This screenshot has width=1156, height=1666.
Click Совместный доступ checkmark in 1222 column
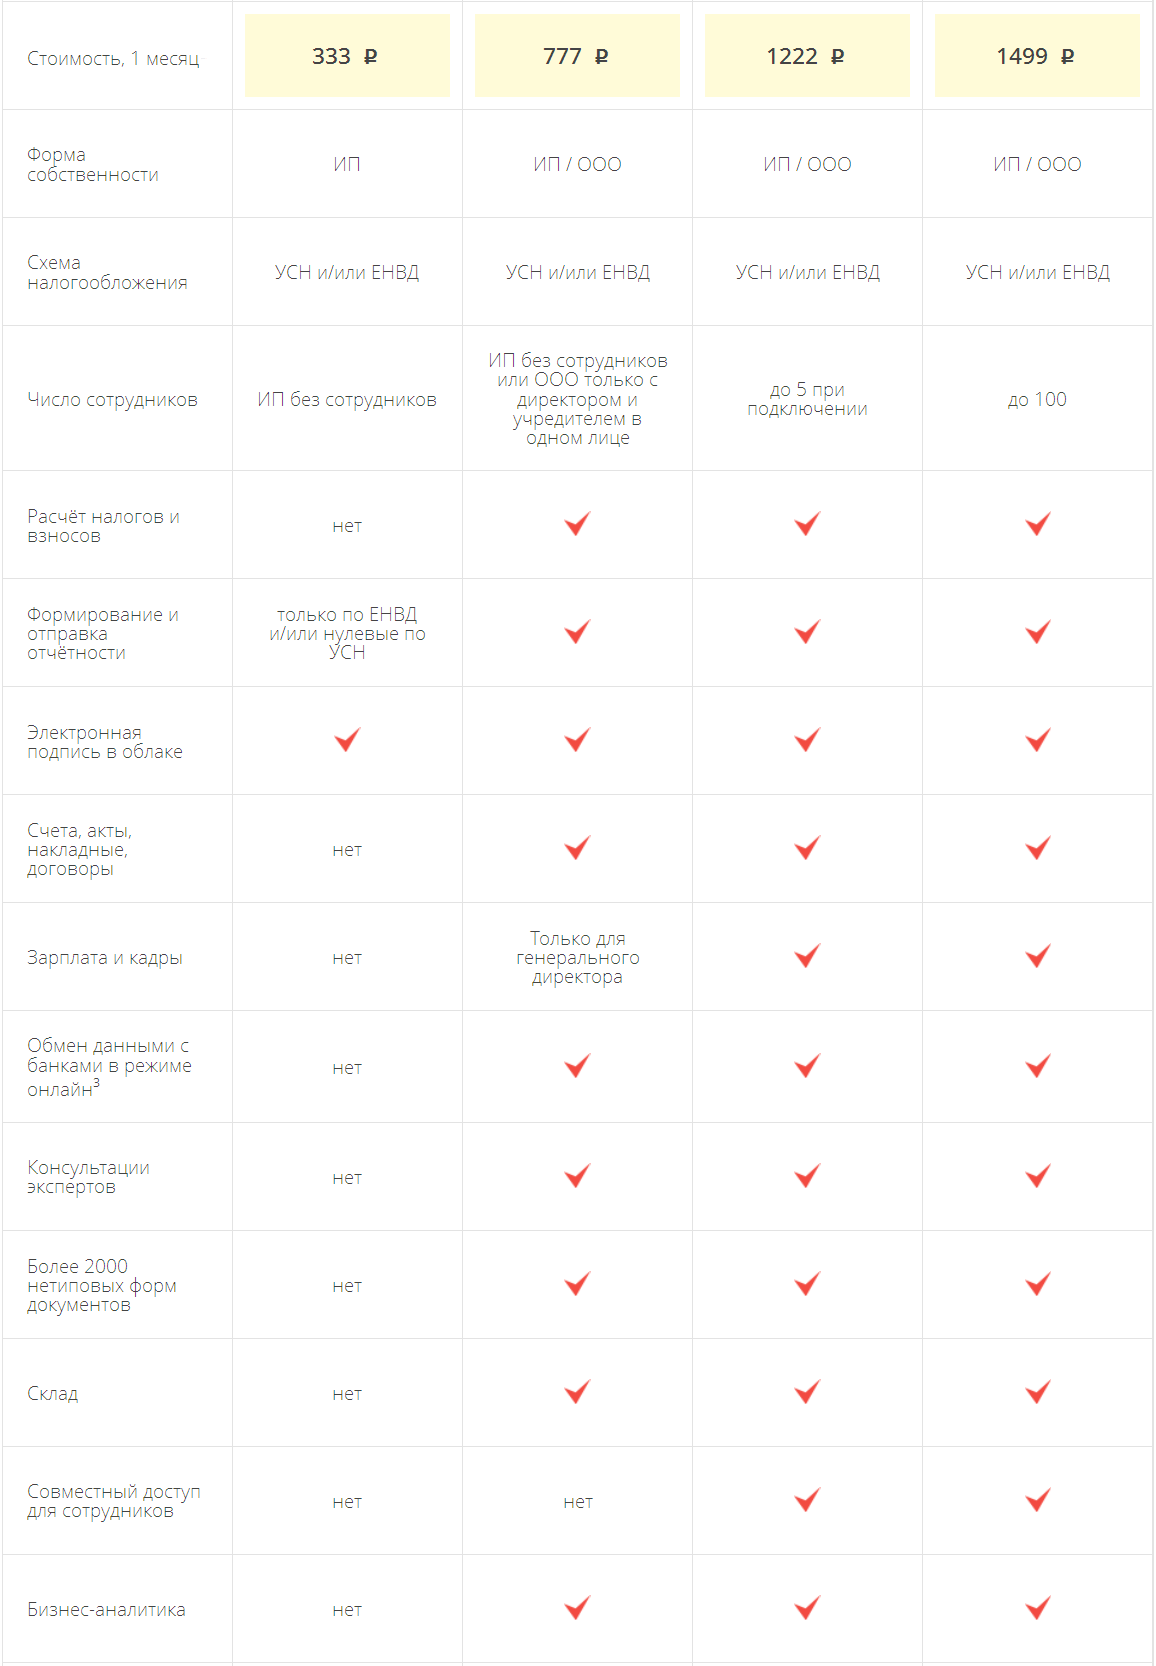(807, 1500)
